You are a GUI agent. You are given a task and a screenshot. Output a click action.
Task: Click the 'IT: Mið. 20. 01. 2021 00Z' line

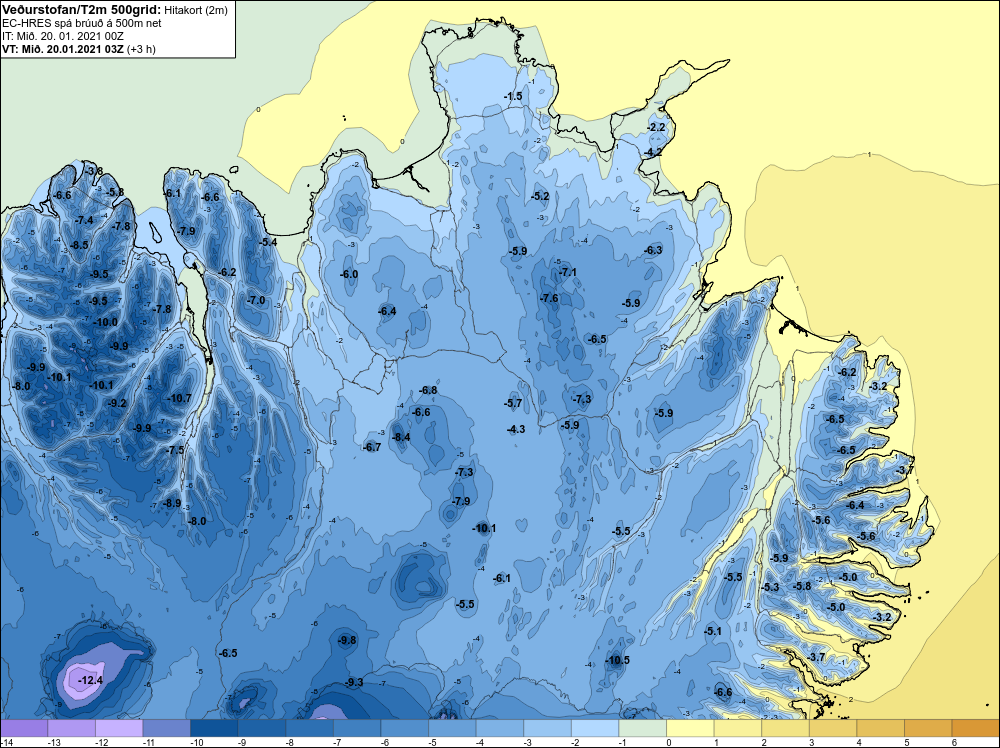click(x=63, y=36)
